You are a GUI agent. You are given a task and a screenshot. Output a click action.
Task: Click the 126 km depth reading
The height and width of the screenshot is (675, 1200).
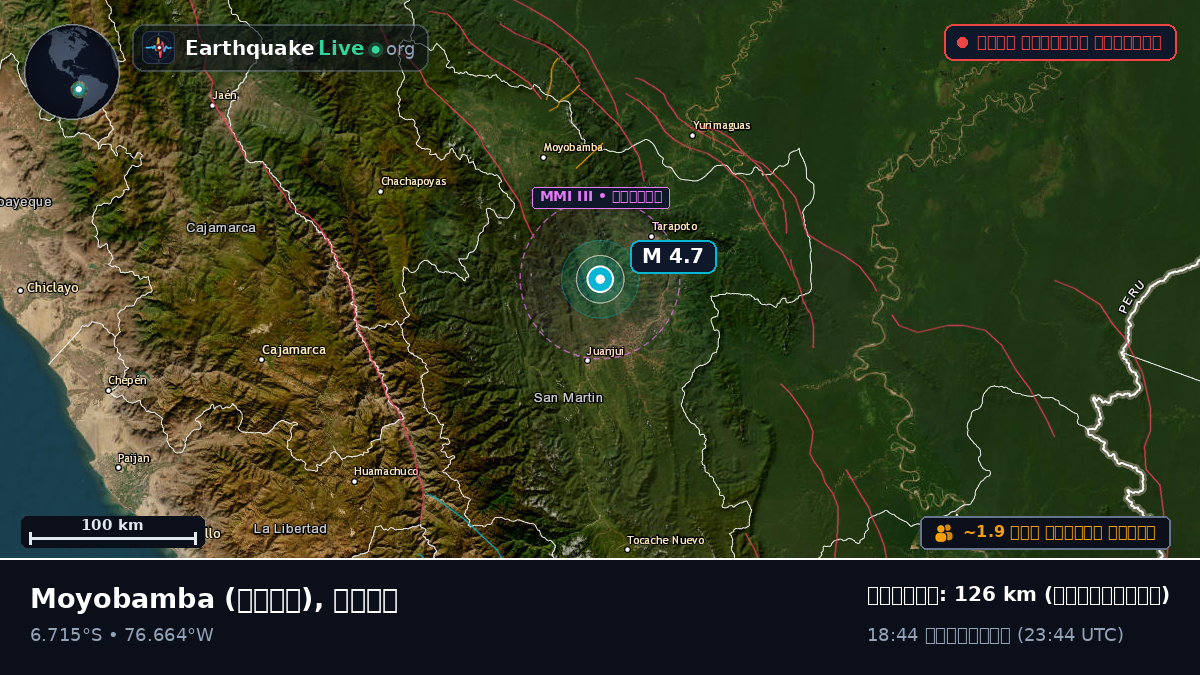tap(1018, 595)
